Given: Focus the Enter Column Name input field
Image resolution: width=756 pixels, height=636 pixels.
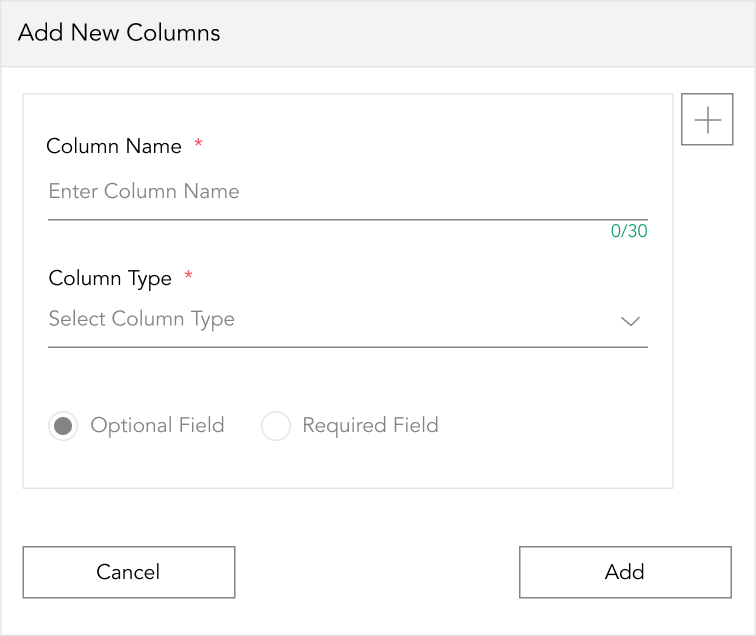Looking at the screenshot, I should tap(348, 192).
